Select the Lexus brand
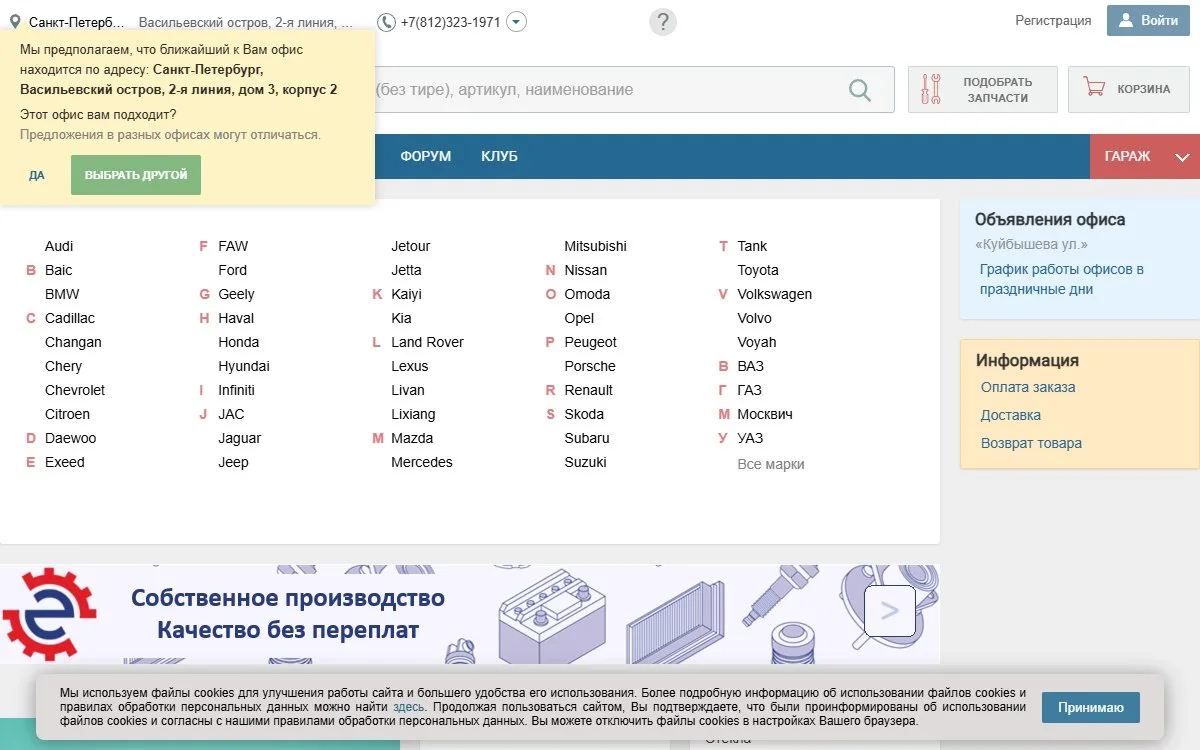 (410, 366)
